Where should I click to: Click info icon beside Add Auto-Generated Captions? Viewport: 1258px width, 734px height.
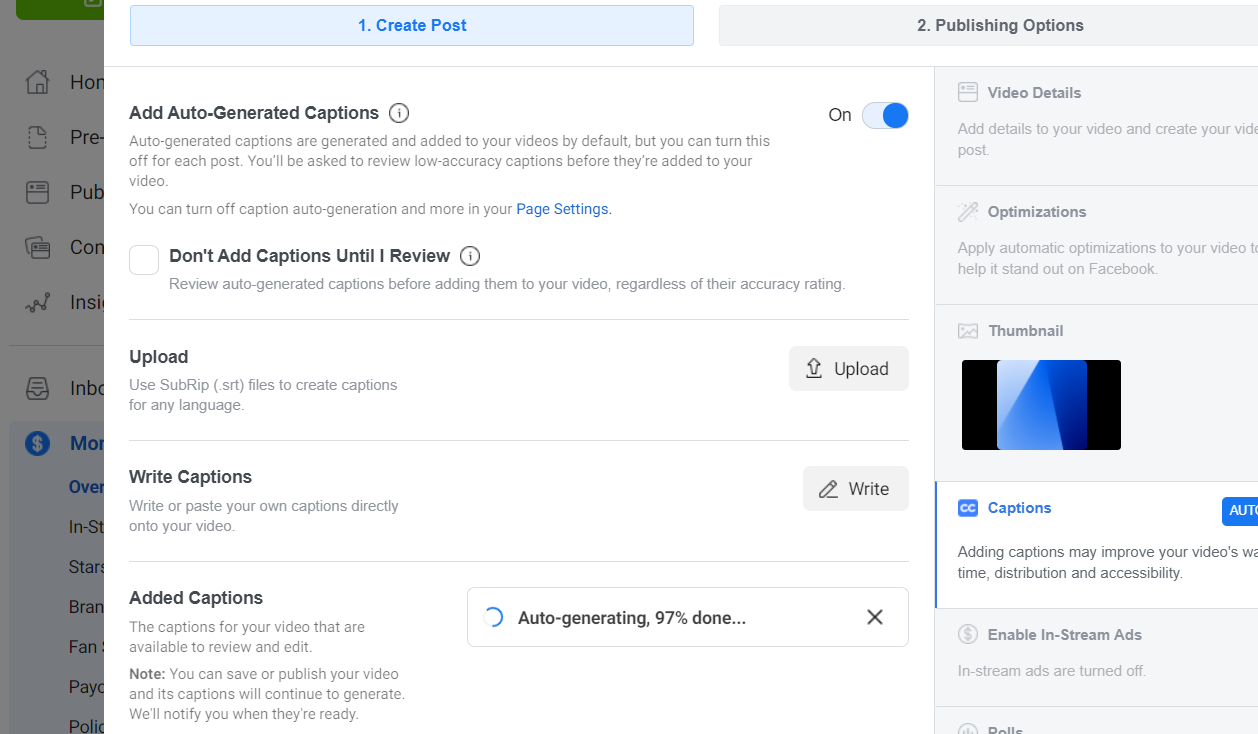pyautogui.click(x=399, y=113)
